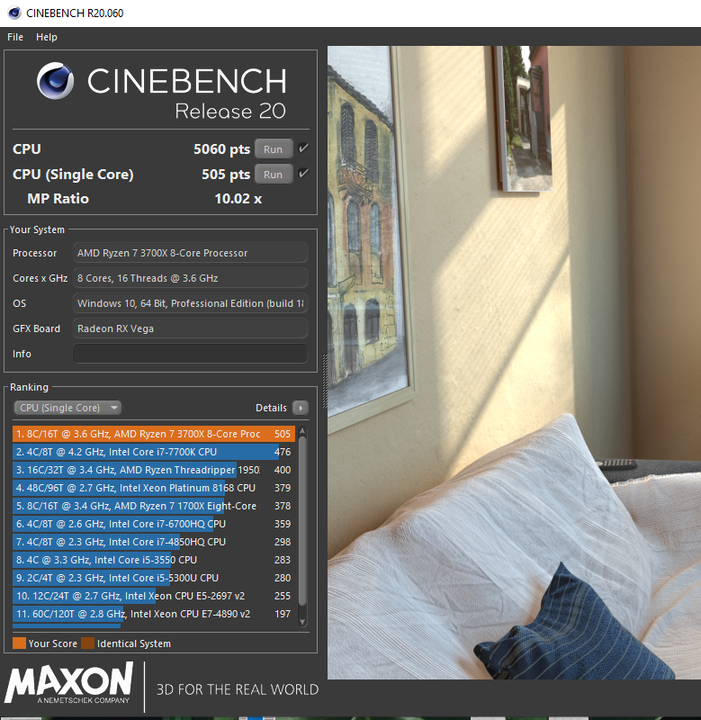Image resolution: width=701 pixels, height=720 pixels.
Task: Select ranking row 4 Intel Xeon Platinum 8168
Action: [154, 488]
